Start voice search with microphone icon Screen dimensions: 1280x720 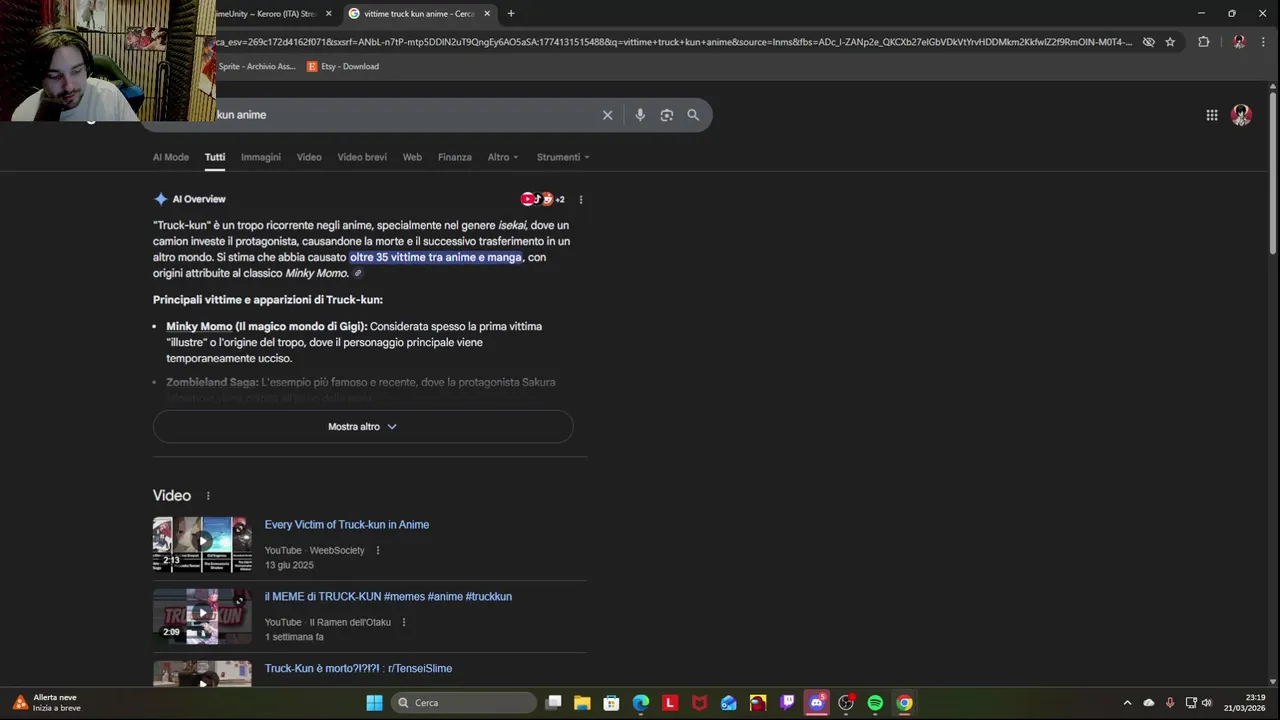(x=640, y=115)
